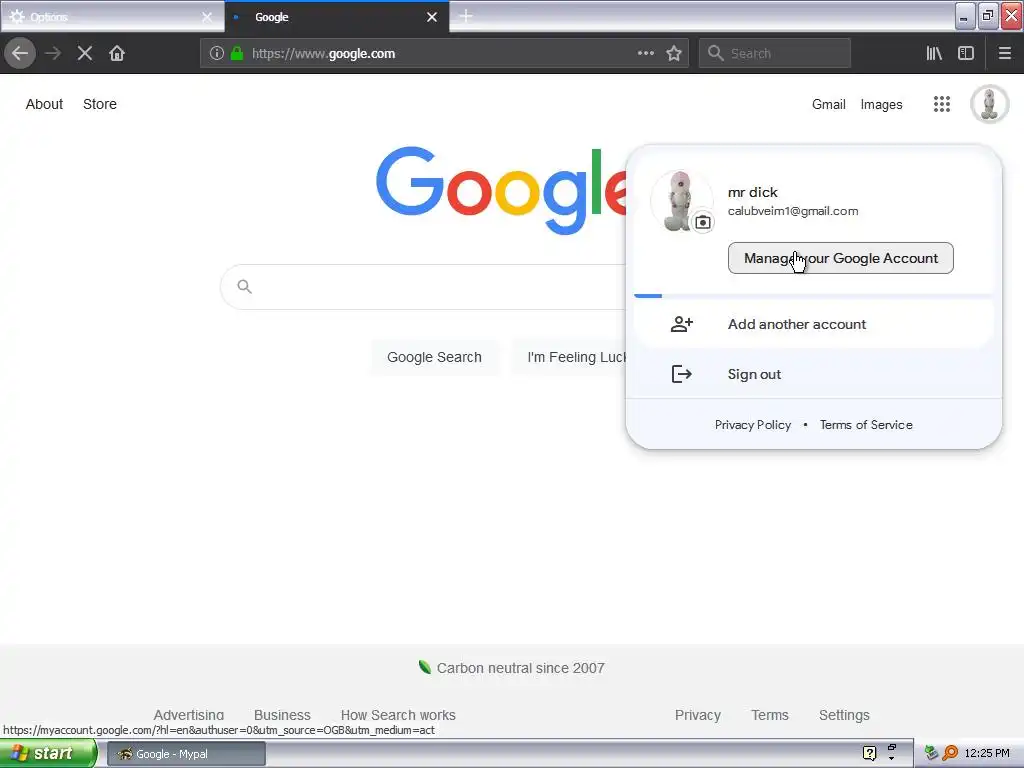Bookmark this page with the star icon
Image resolution: width=1024 pixels, height=768 pixels.
(x=674, y=54)
